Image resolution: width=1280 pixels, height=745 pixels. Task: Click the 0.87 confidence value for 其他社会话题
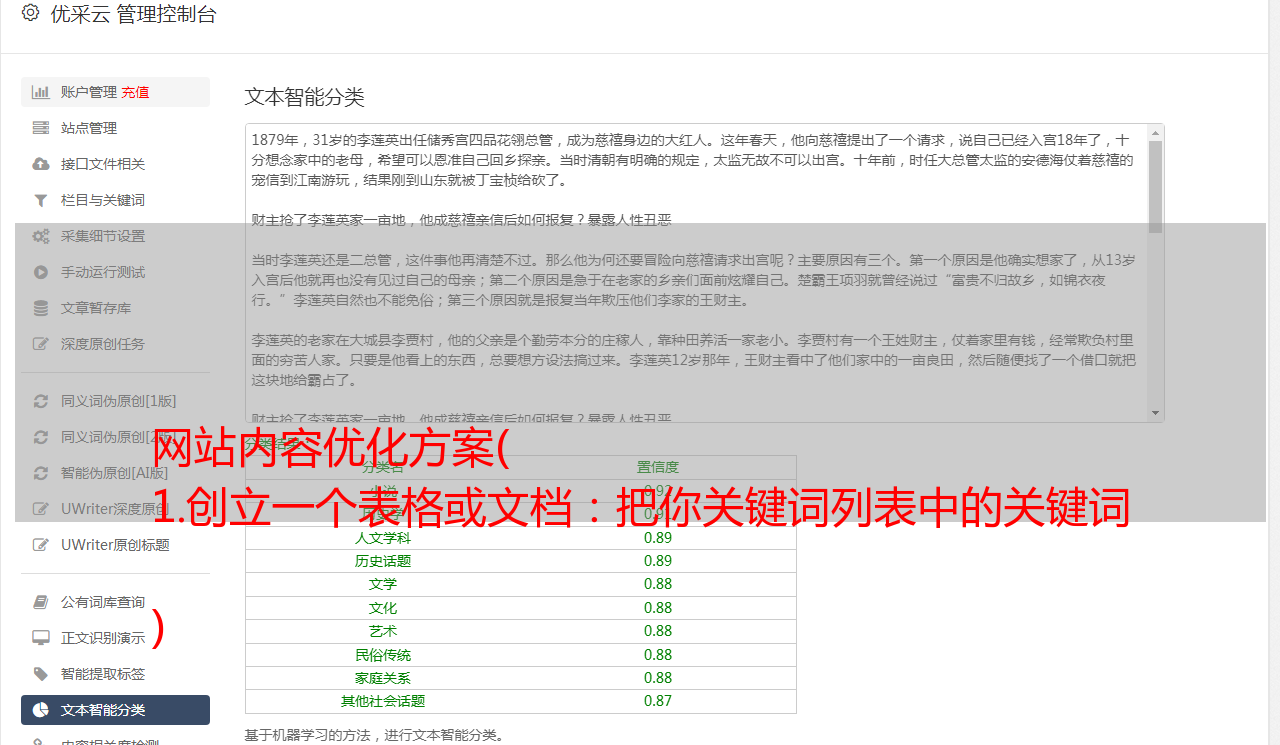(658, 702)
